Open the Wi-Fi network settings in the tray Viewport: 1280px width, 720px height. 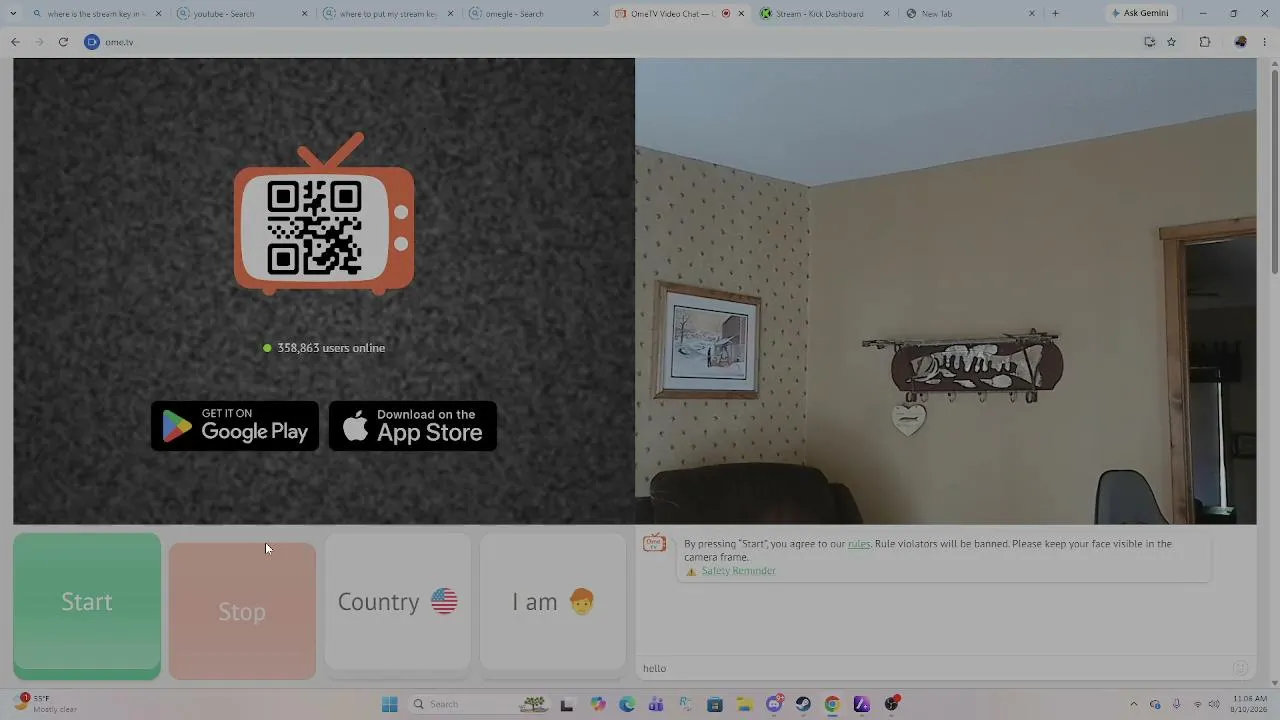point(1198,704)
